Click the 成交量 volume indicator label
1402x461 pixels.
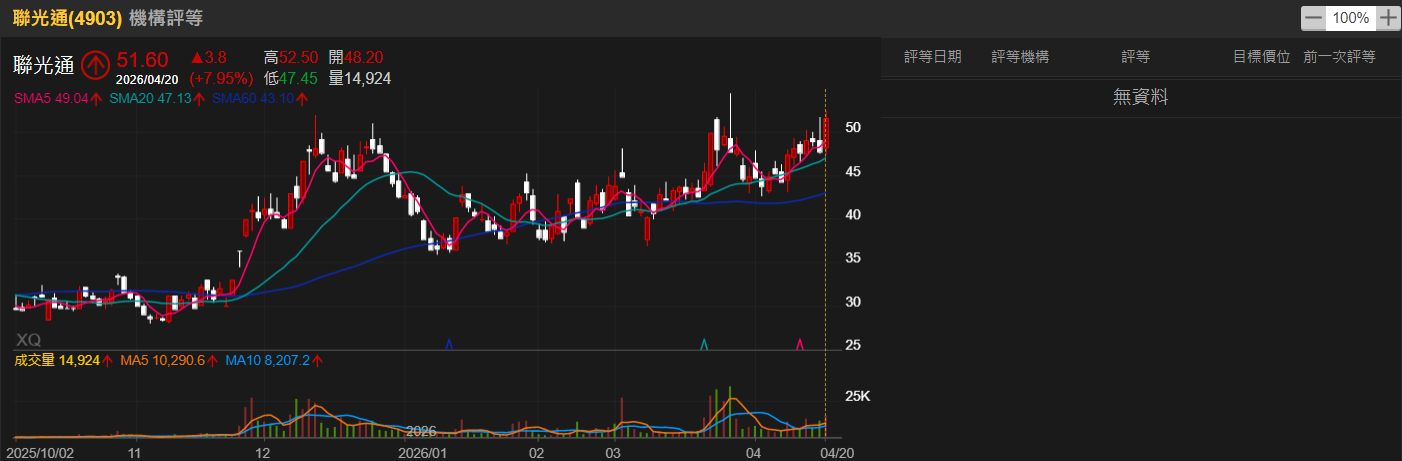click(56, 360)
